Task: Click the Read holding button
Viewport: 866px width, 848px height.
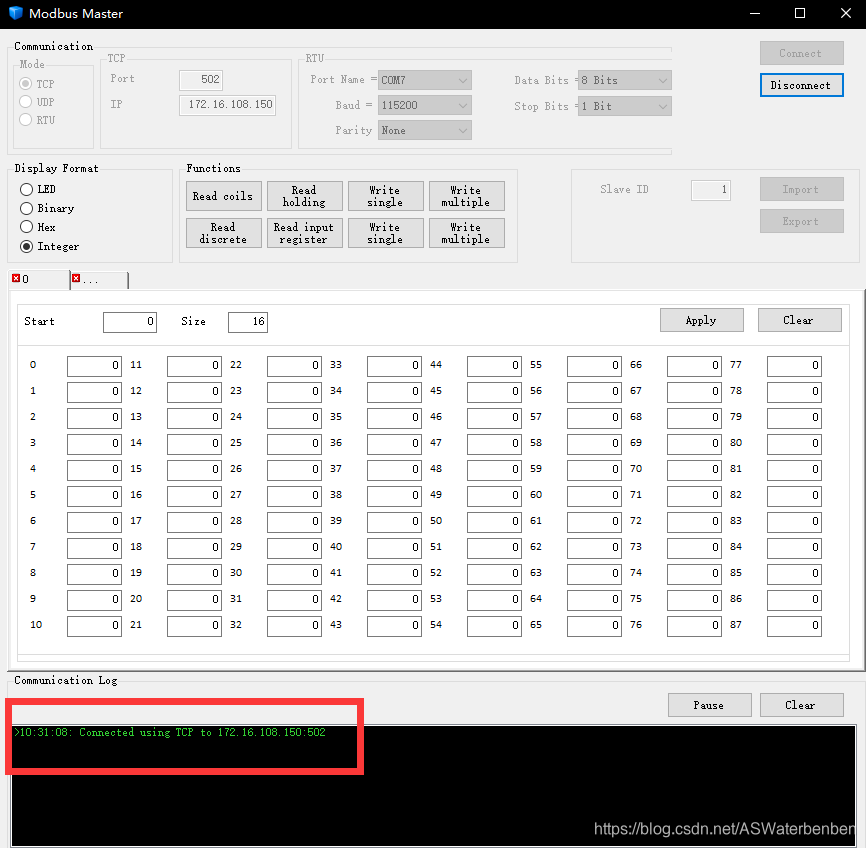Action: click(x=305, y=196)
